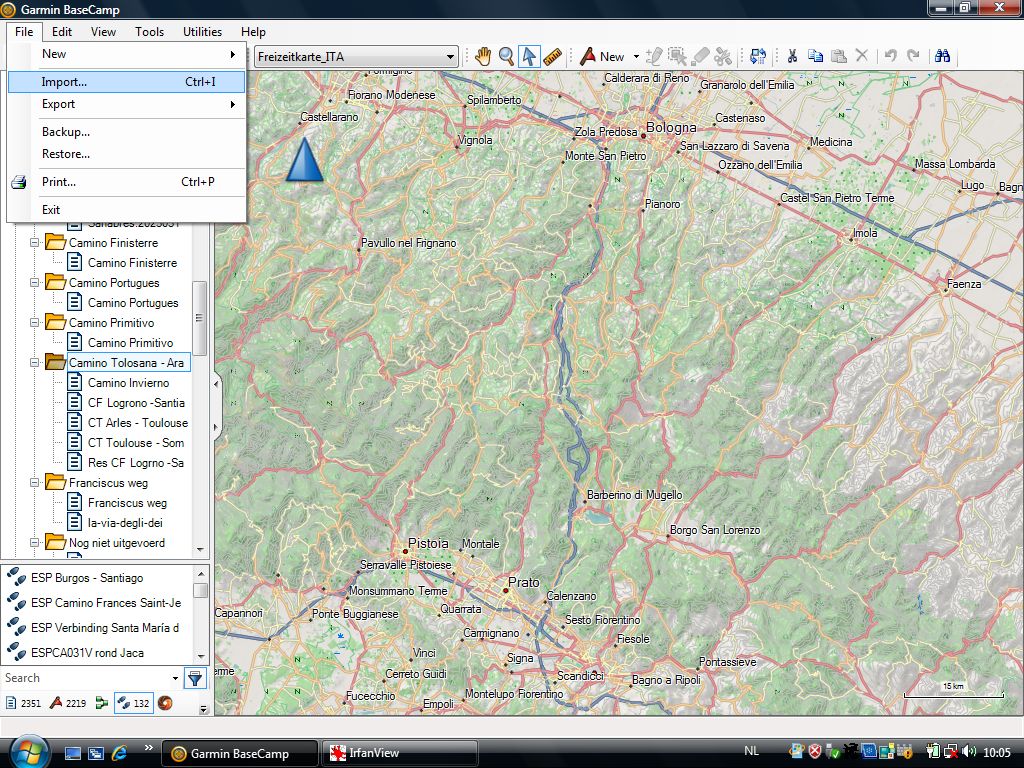Open the Internet Explorer taskbar icon

120,753
